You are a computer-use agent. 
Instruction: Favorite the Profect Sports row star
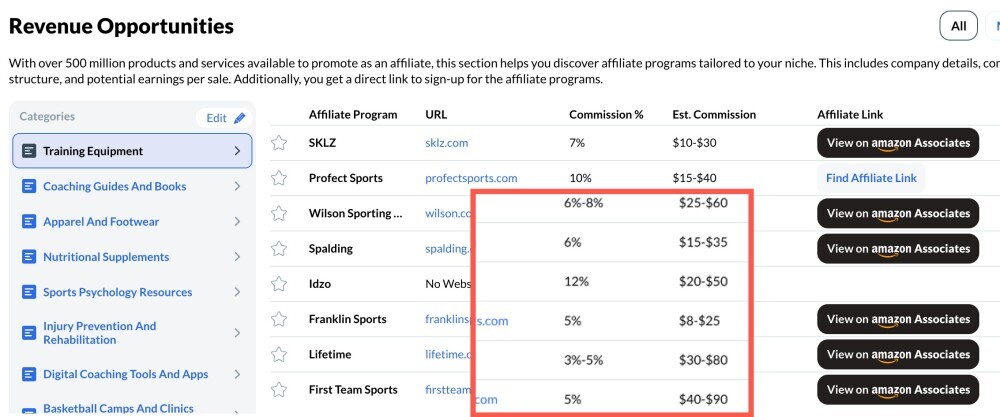(280, 178)
